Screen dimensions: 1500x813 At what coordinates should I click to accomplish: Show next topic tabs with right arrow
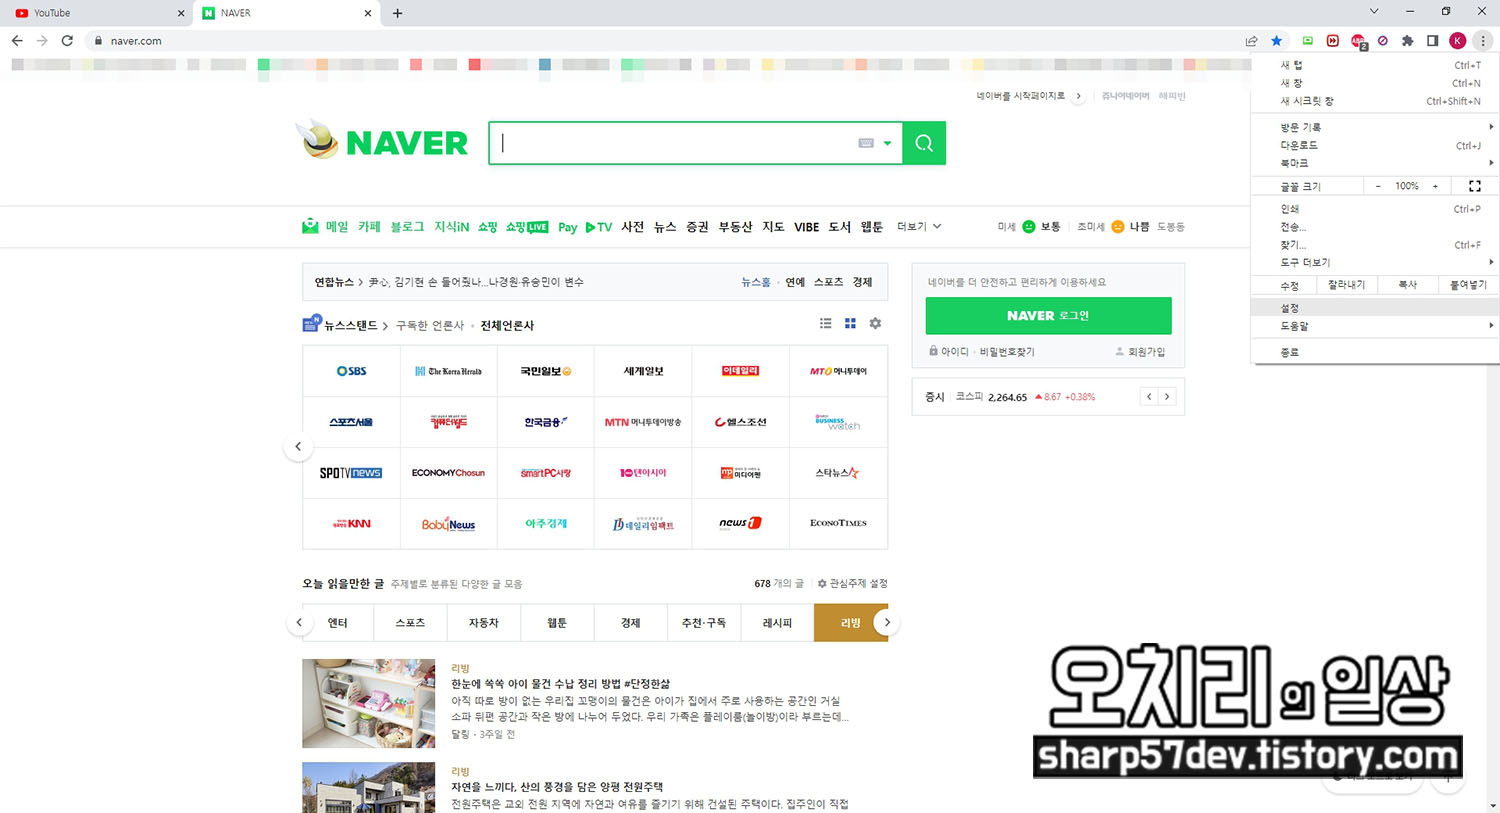coord(886,622)
